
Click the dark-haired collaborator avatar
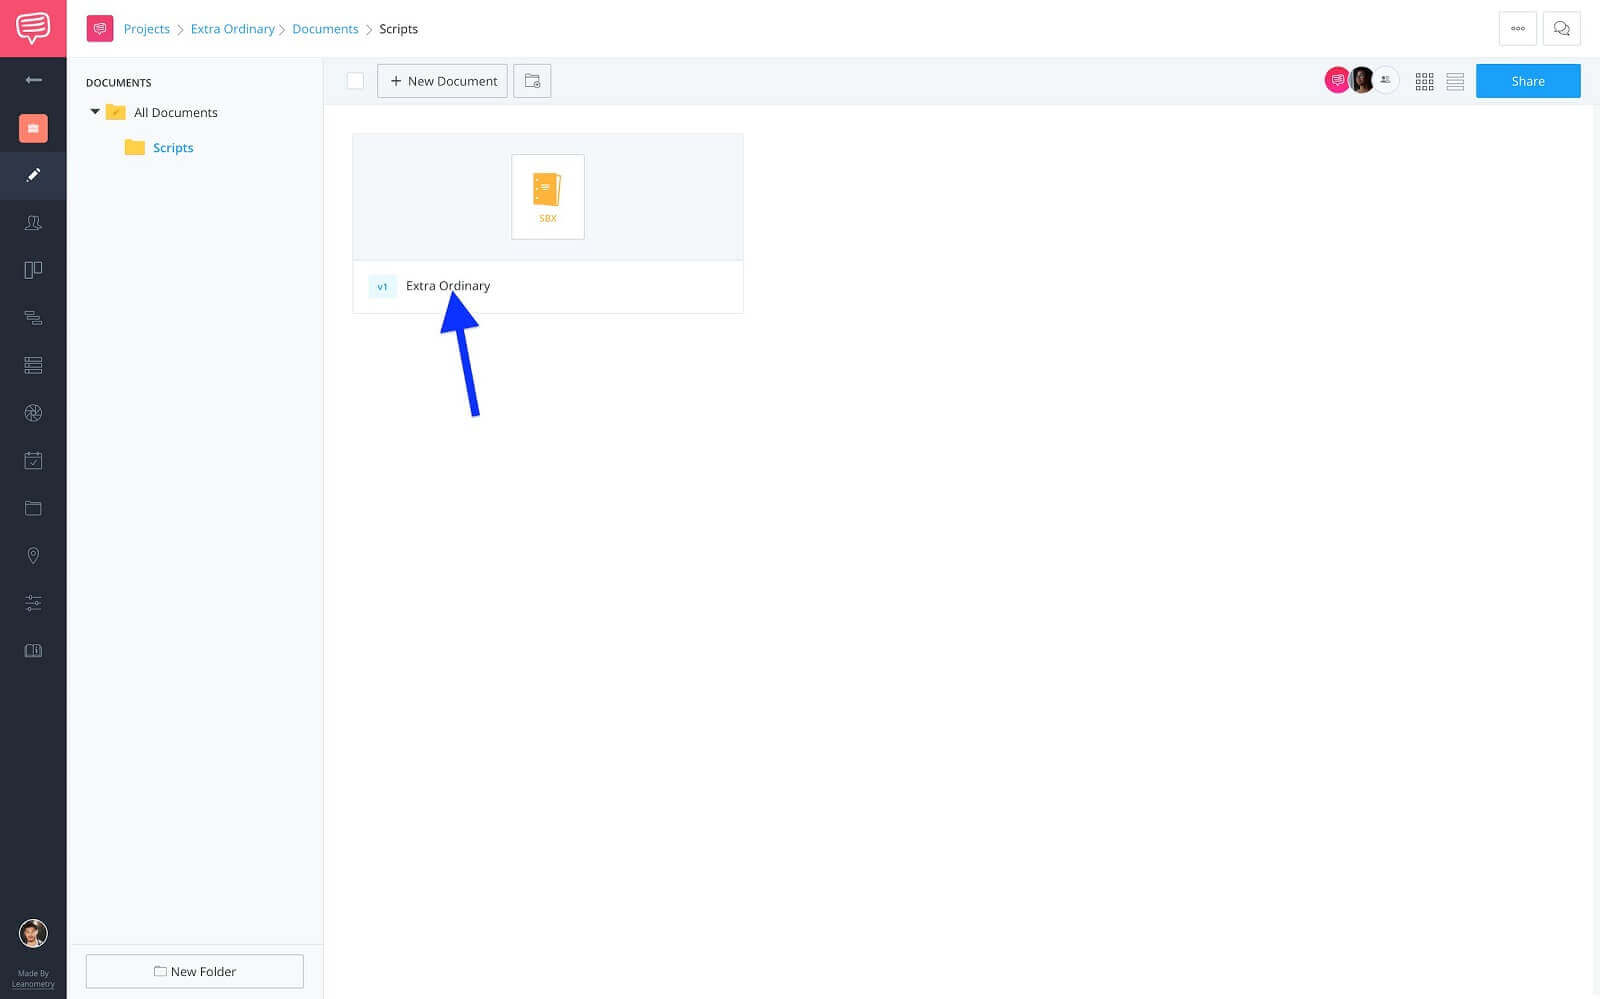(1361, 80)
